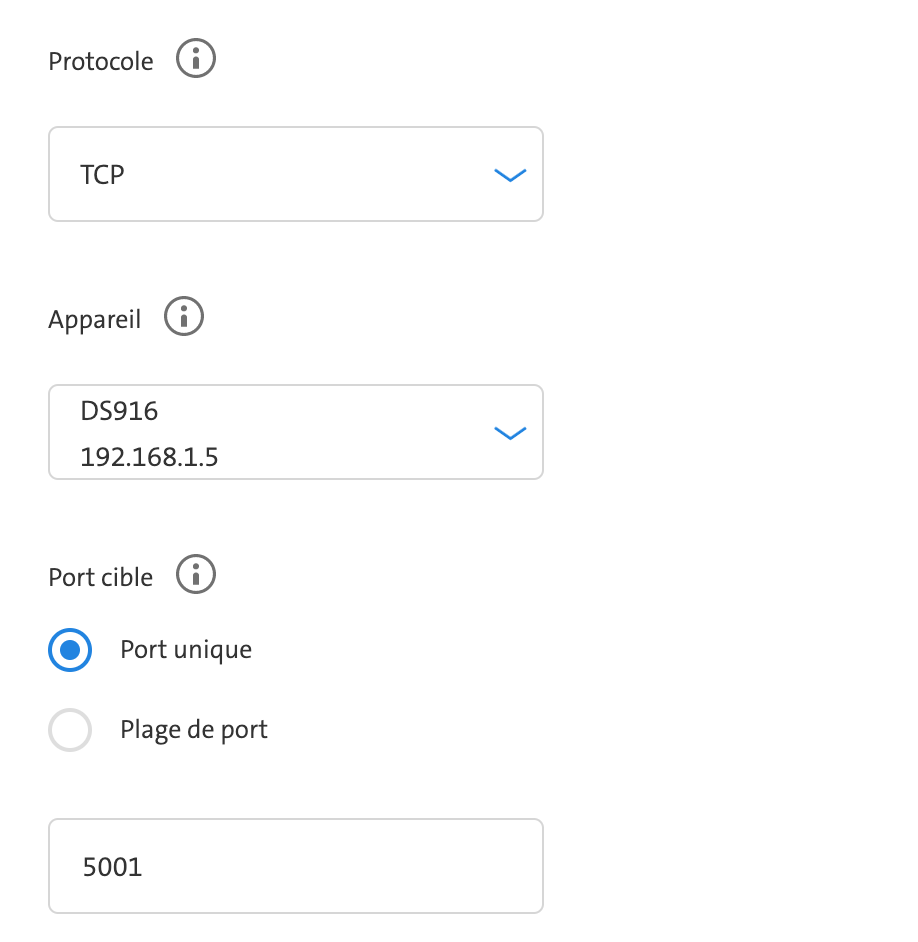Choose the Plage de port text label
The image size is (918, 942).
tap(193, 730)
